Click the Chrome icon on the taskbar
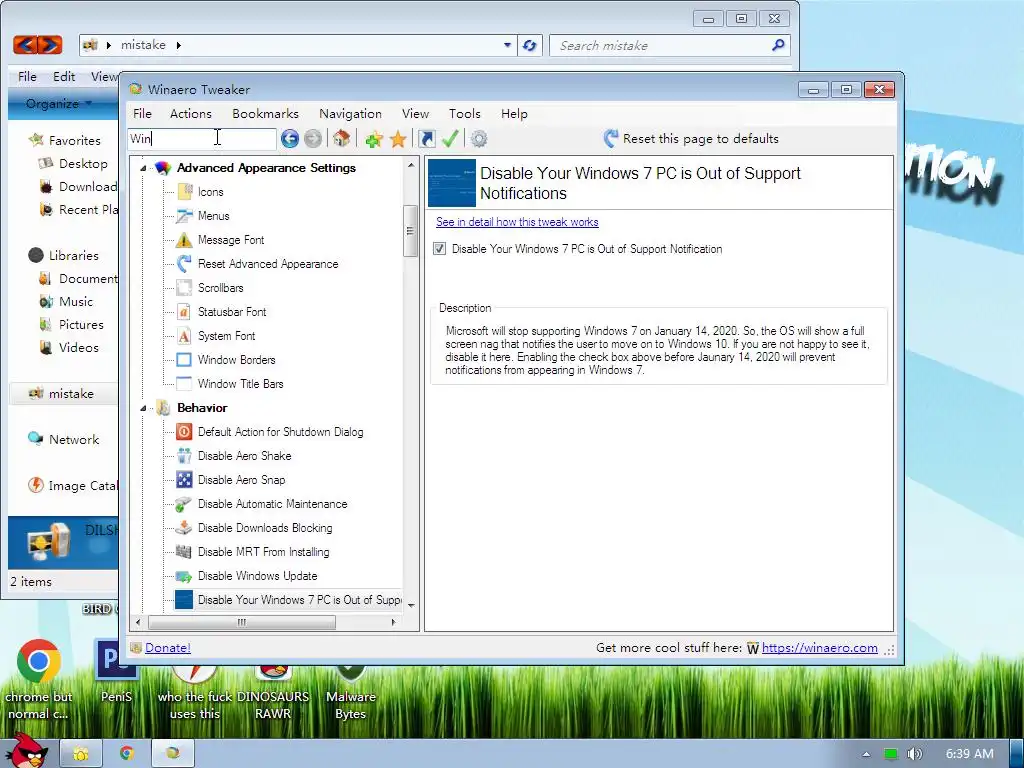The image size is (1024, 768). (127, 753)
